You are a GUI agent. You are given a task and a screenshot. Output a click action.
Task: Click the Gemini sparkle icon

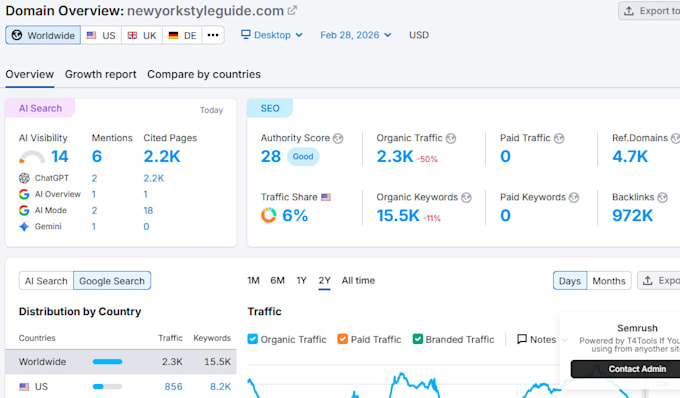coord(24,226)
